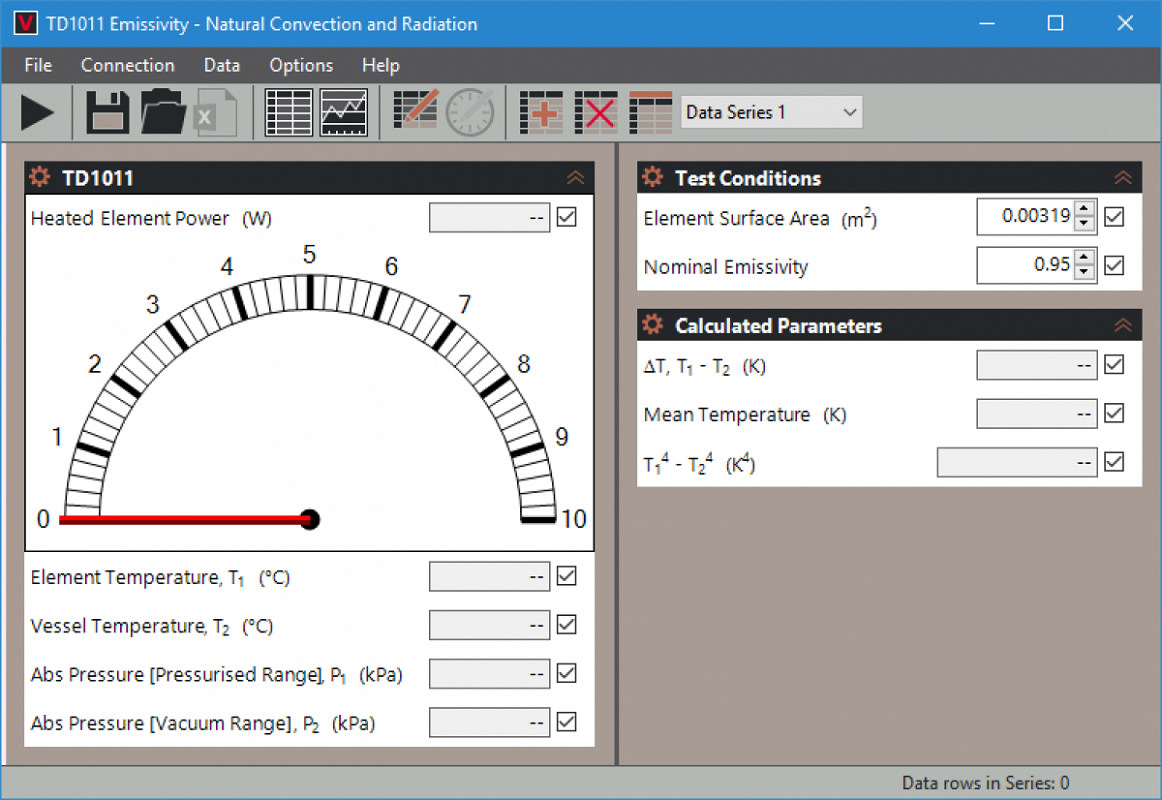The height and width of the screenshot is (800, 1162).
Task: Collapse the TD1011 panel
Action: click(576, 178)
